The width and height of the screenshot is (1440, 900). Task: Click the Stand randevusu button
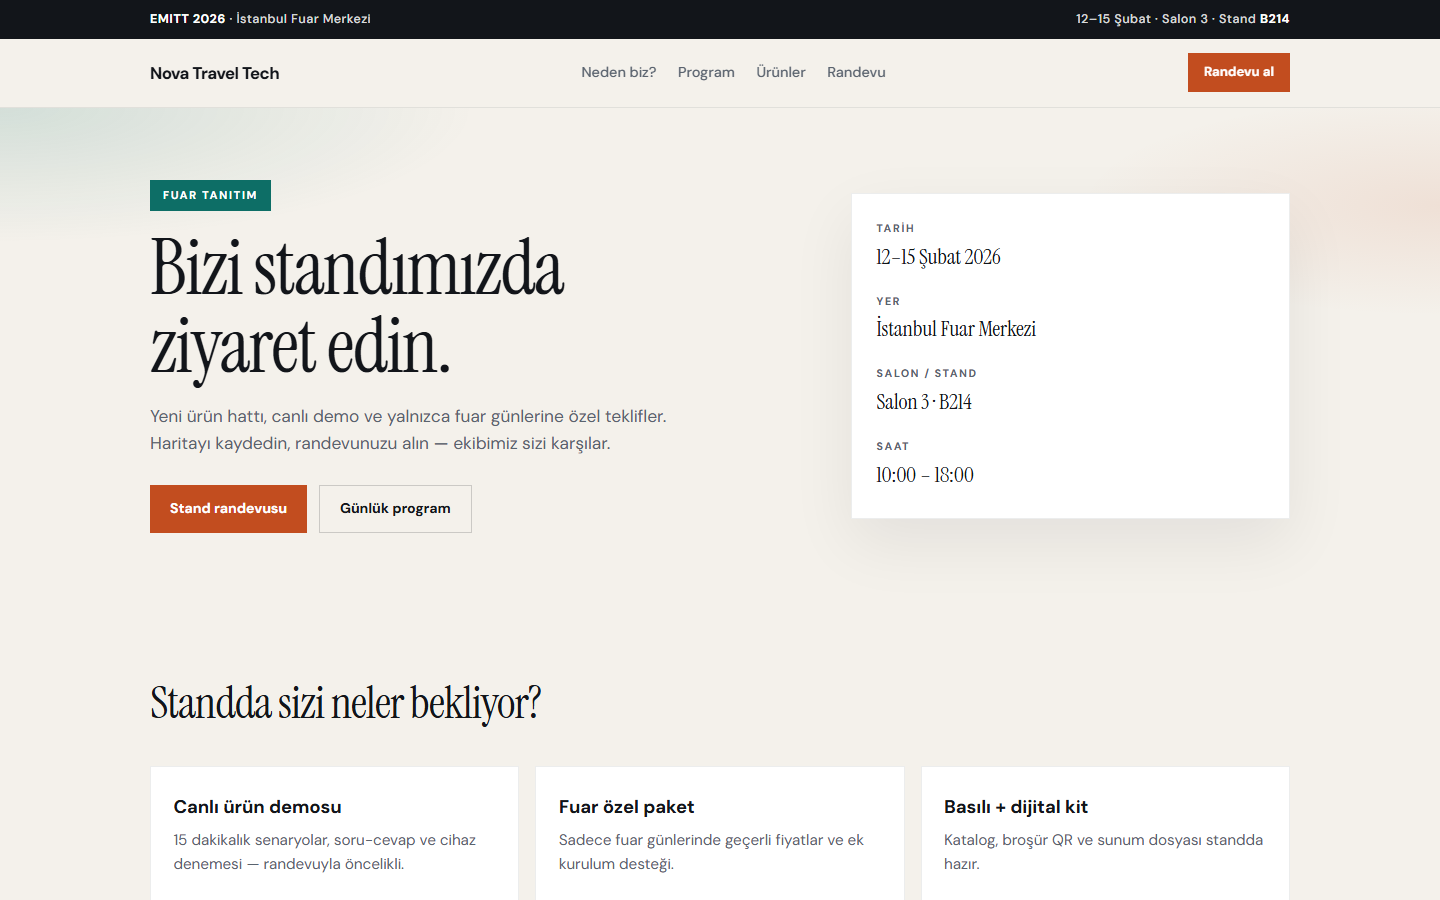pos(228,509)
